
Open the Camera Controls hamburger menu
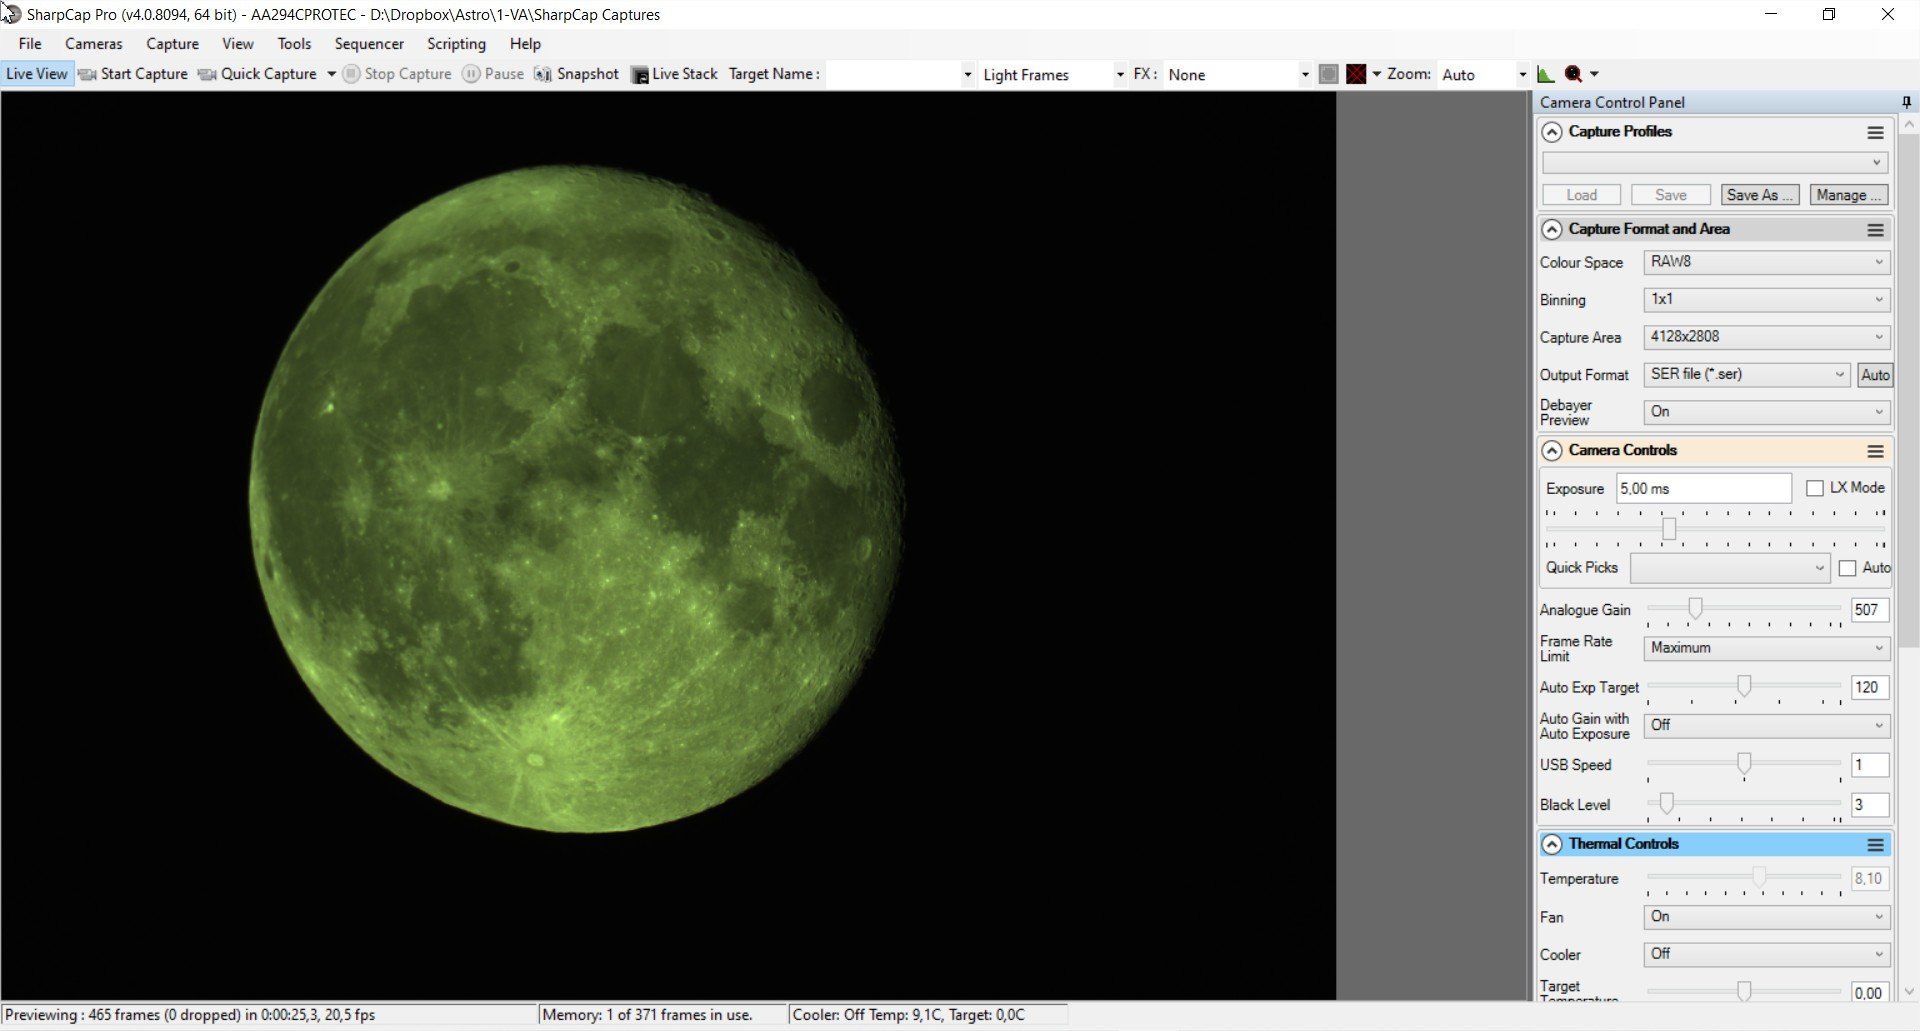pos(1875,451)
